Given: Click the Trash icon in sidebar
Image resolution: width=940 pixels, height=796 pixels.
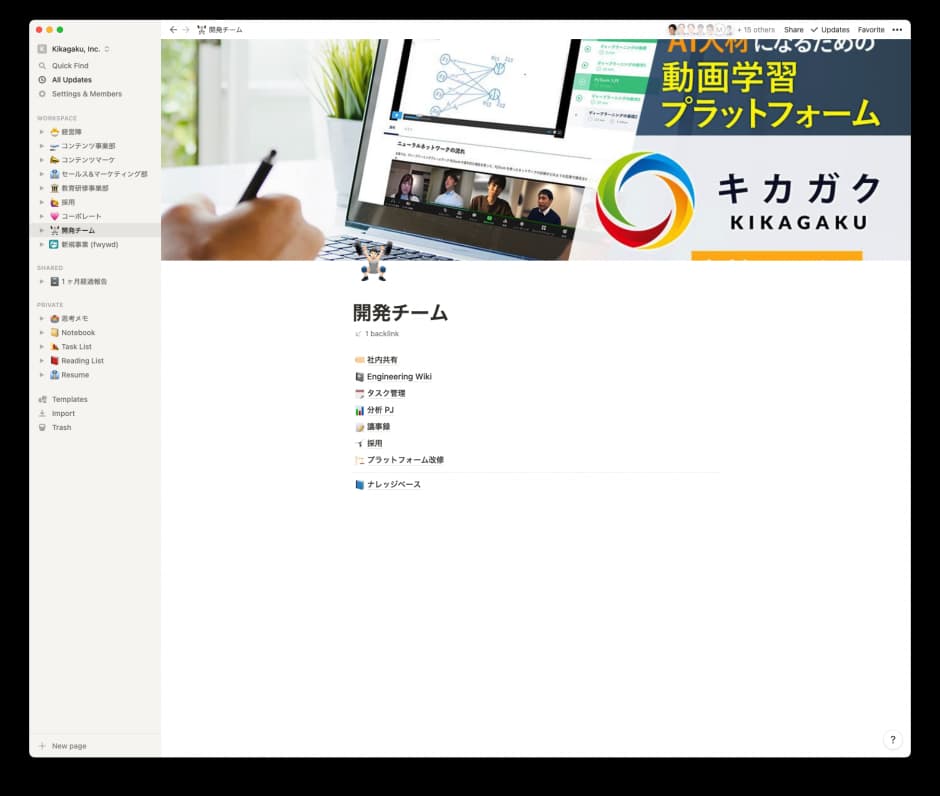Looking at the screenshot, I should pyautogui.click(x=42, y=427).
